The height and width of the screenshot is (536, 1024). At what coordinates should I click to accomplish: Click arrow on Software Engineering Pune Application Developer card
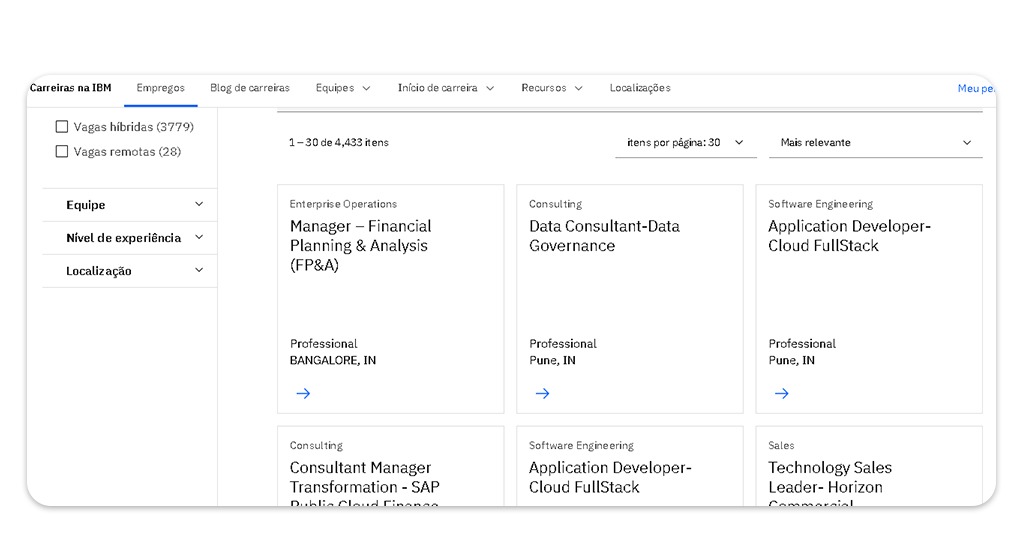point(781,393)
